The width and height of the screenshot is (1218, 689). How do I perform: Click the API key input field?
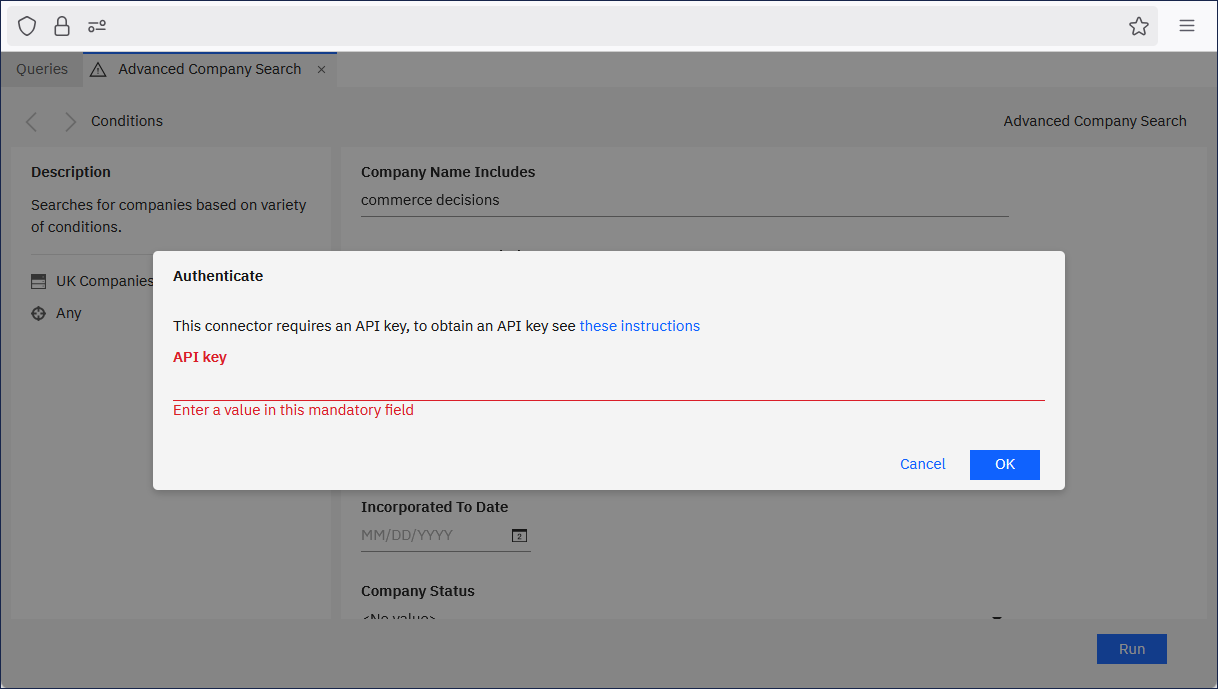[608, 385]
